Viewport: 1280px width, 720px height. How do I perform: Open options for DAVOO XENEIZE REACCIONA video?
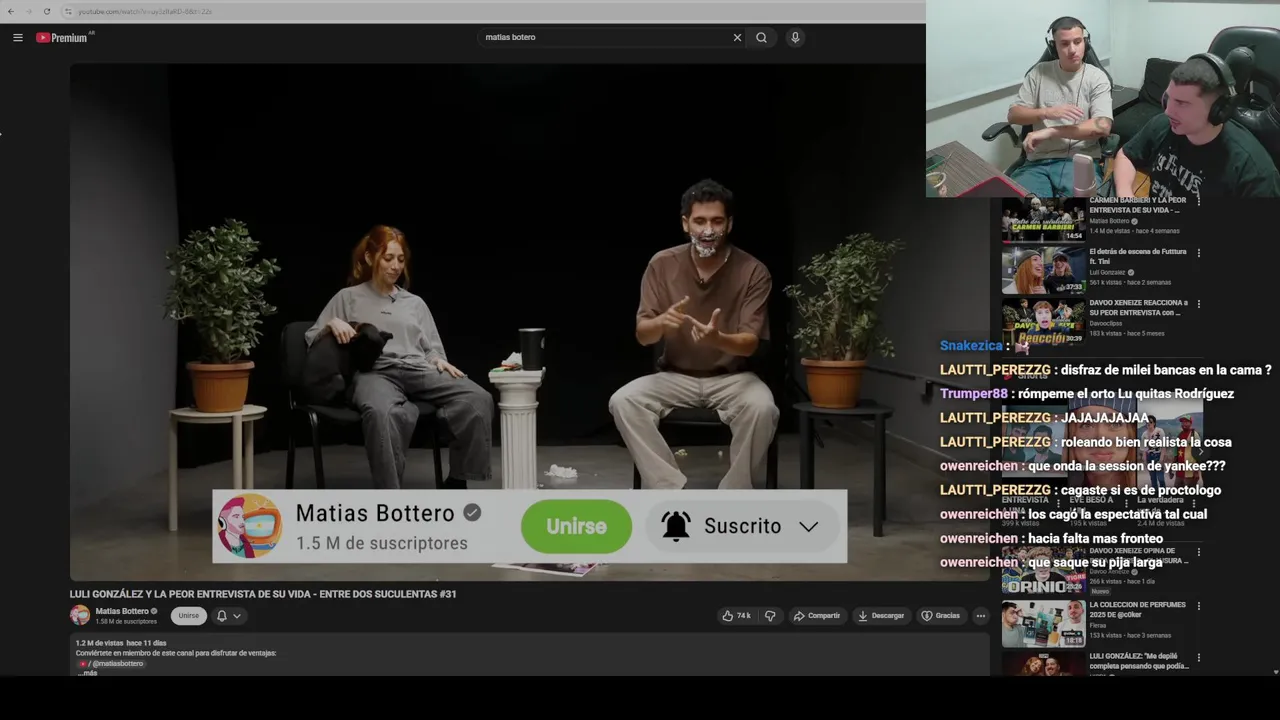[x=1198, y=304]
